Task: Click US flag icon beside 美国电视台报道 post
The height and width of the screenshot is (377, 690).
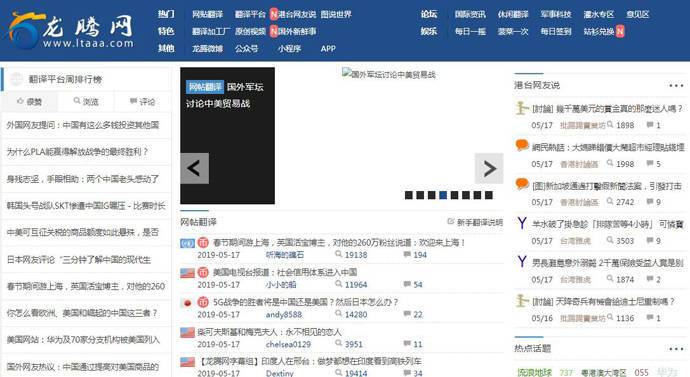Action: (x=187, y=273)
